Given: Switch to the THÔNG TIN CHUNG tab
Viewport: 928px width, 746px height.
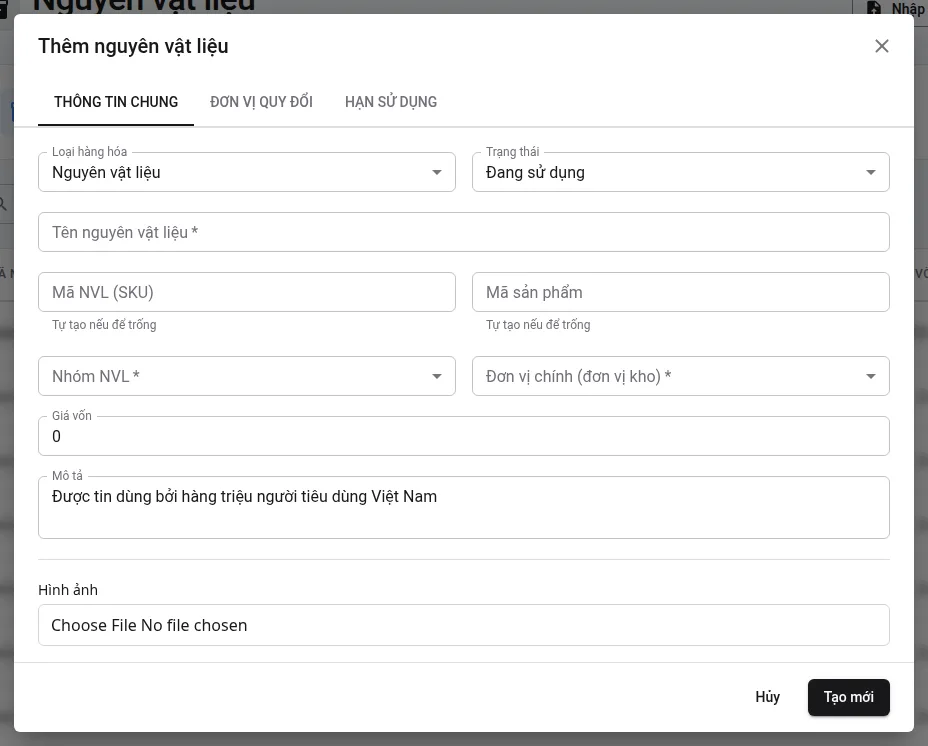Looking at the screenshot, I should pyautogui.click(x=116, y=102).
